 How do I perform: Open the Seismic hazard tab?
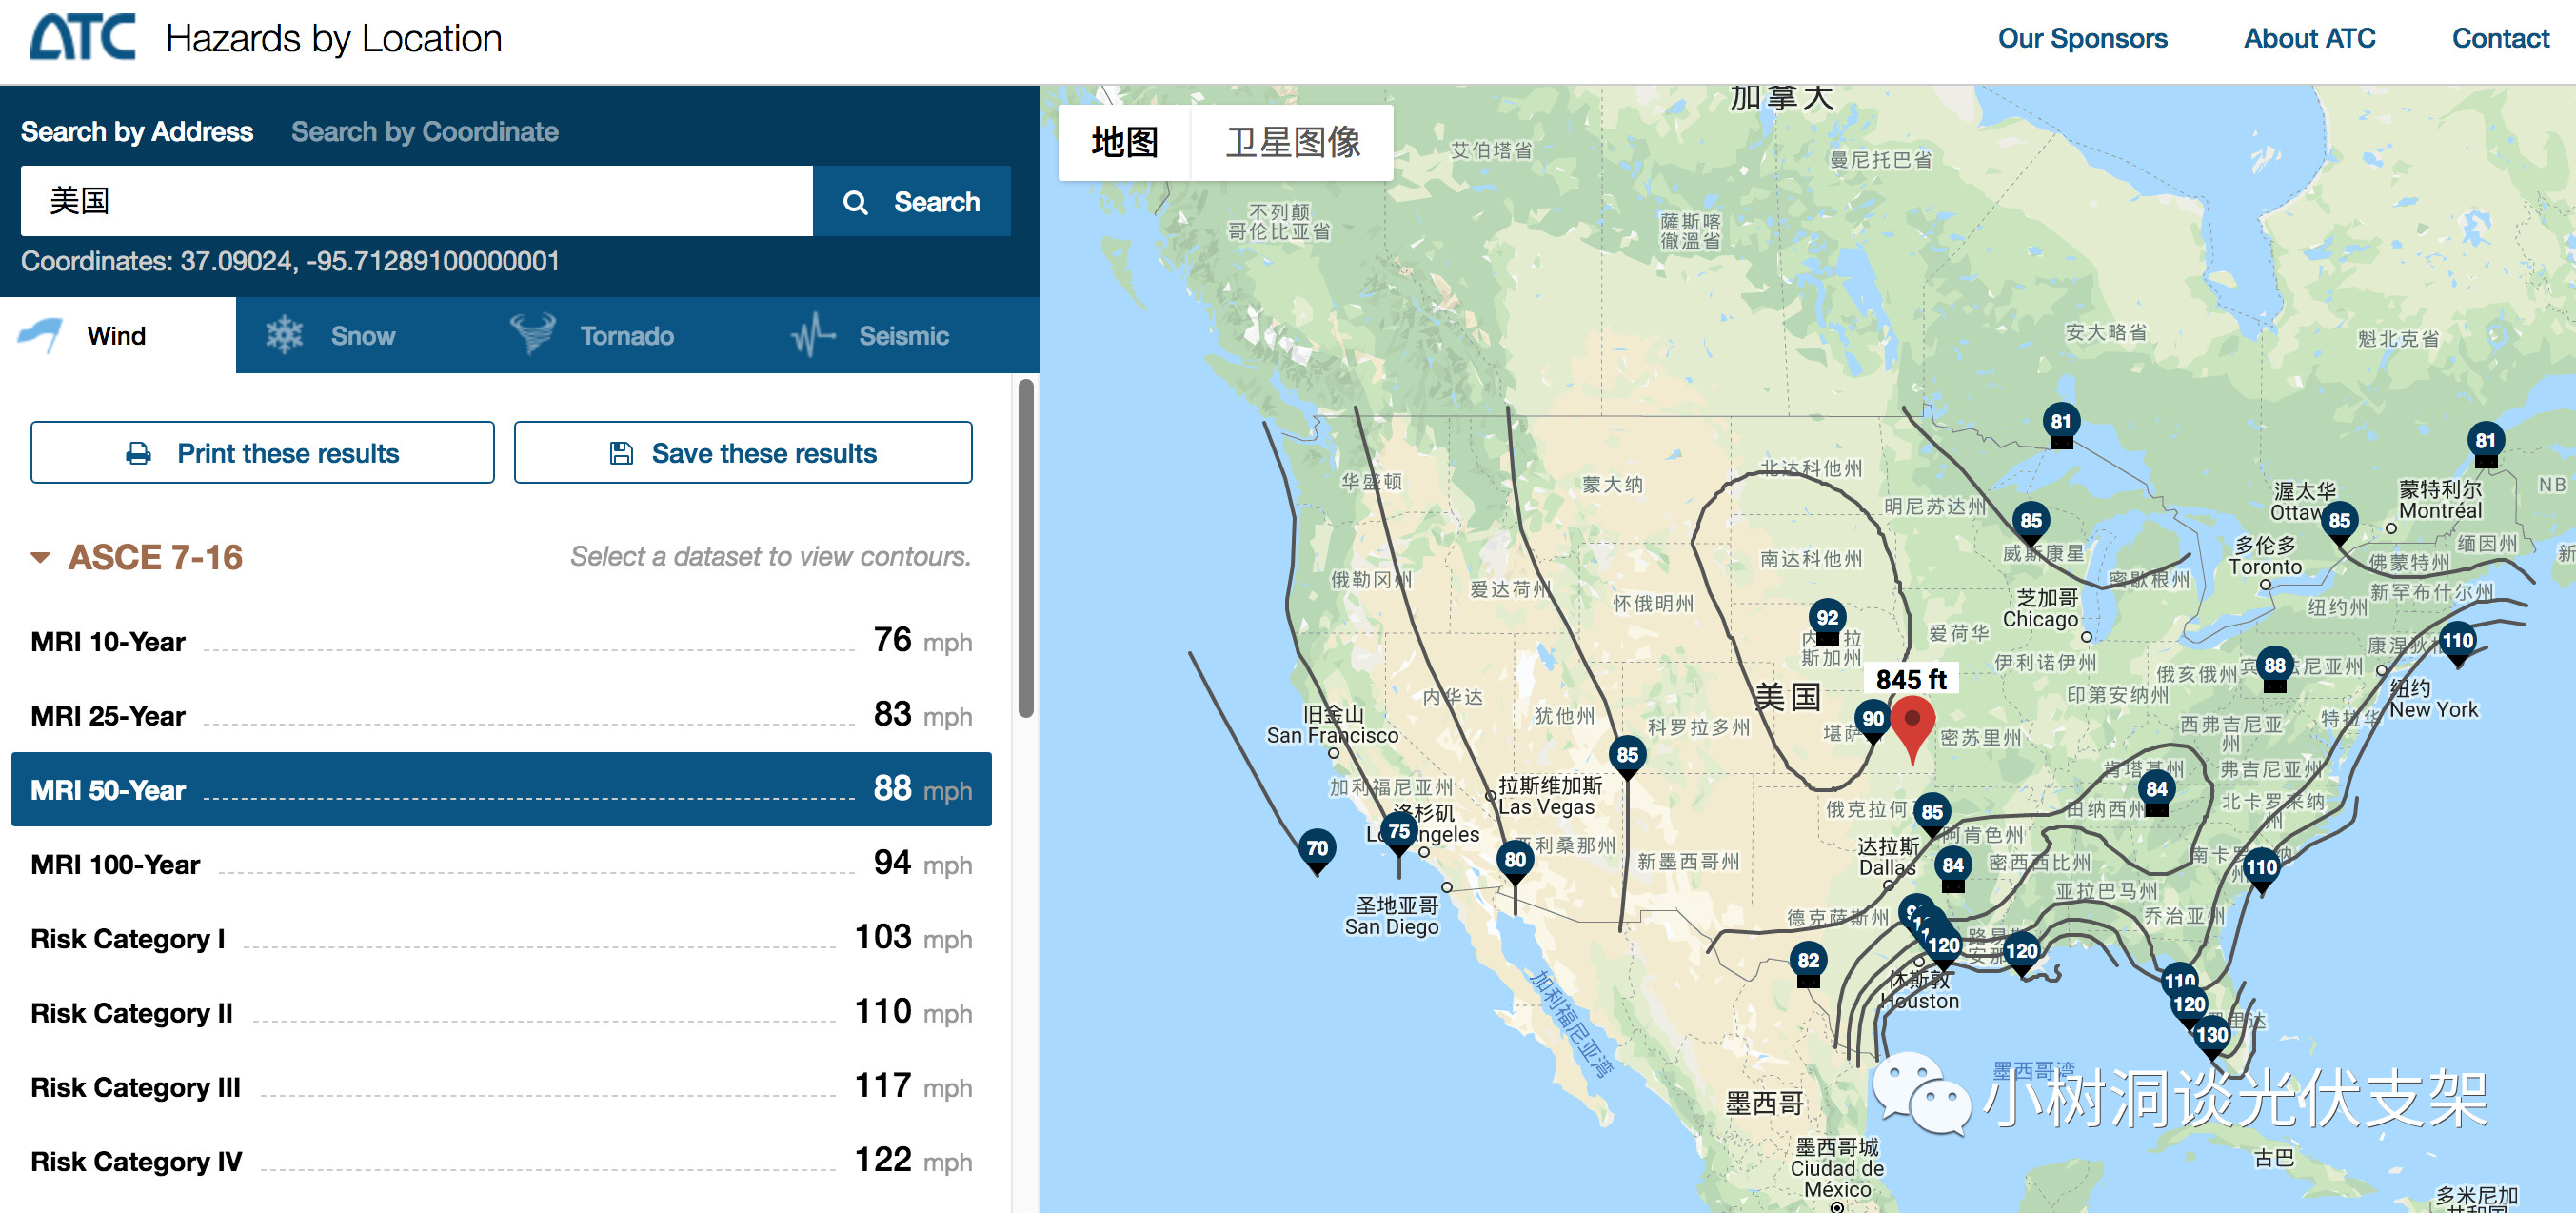pyautogui.click(x=870, y=335)
